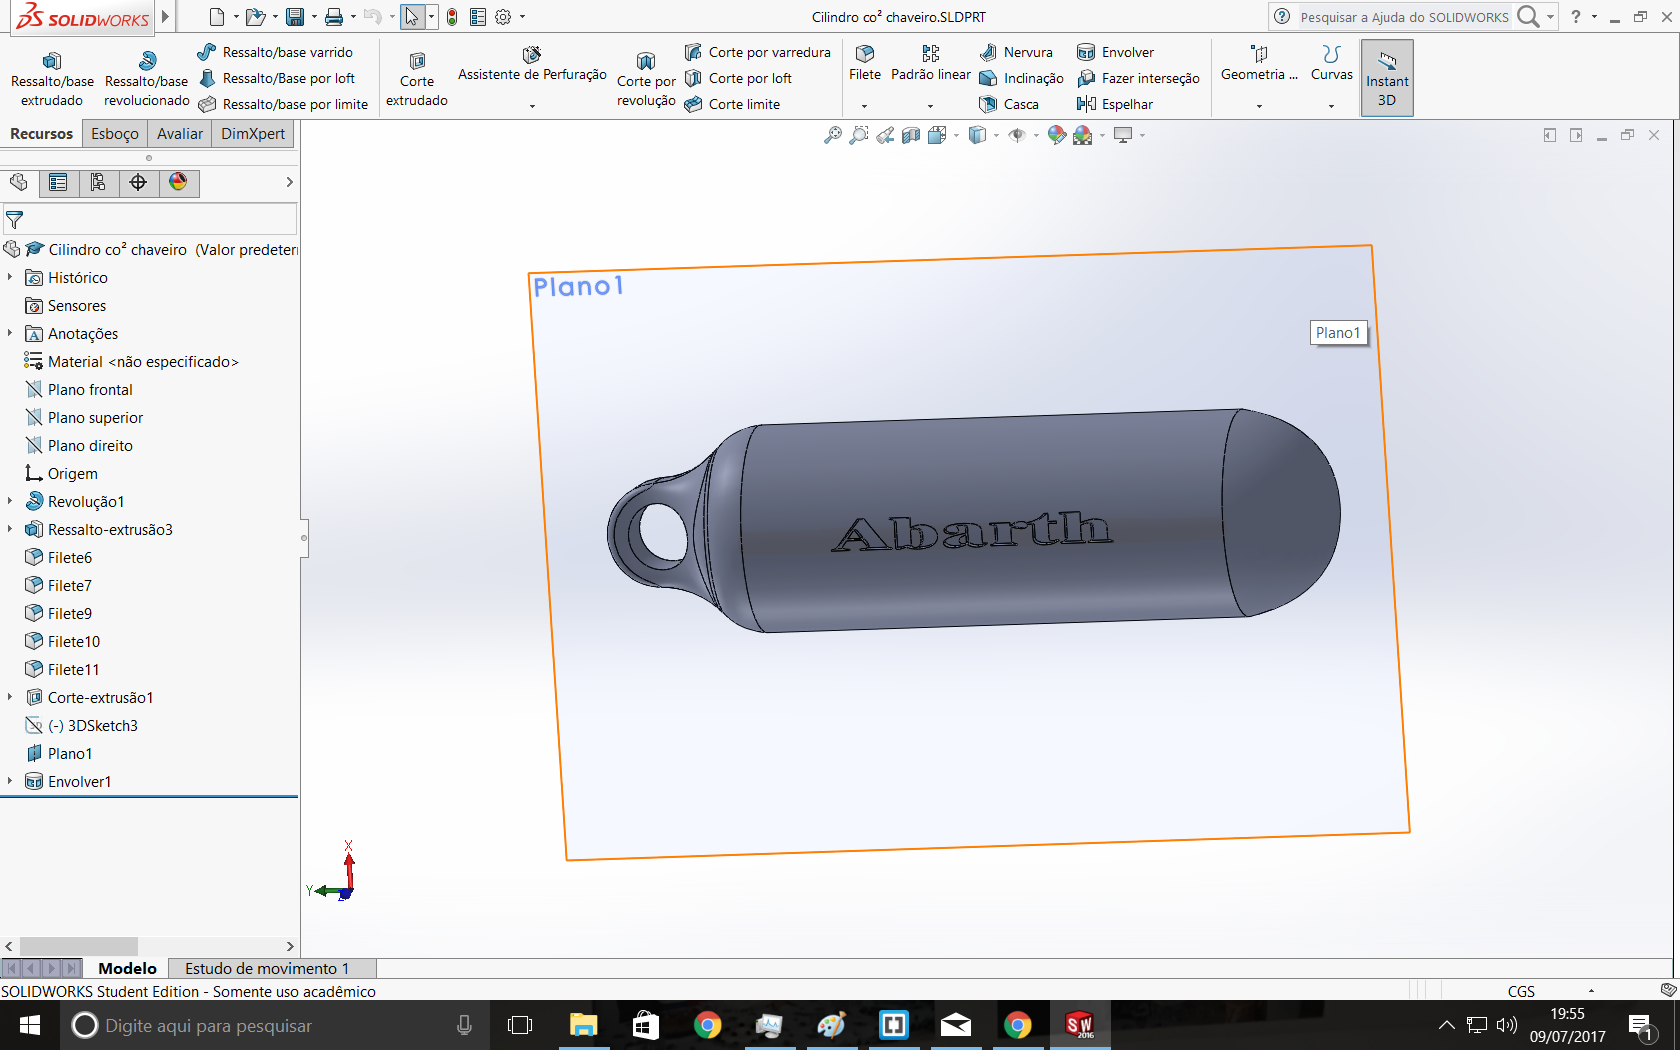Image resolution: width=1680 pixels, height=1050 pixels.
Task: Click the Zoom to fit icon
Action: coord(833,135)
